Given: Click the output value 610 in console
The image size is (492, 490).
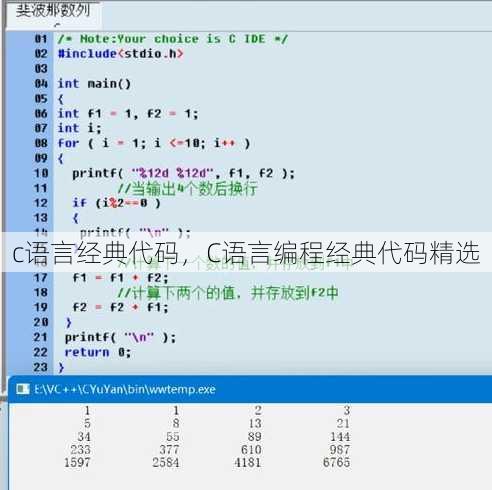Looking at the screenshot, I should 251,449.
